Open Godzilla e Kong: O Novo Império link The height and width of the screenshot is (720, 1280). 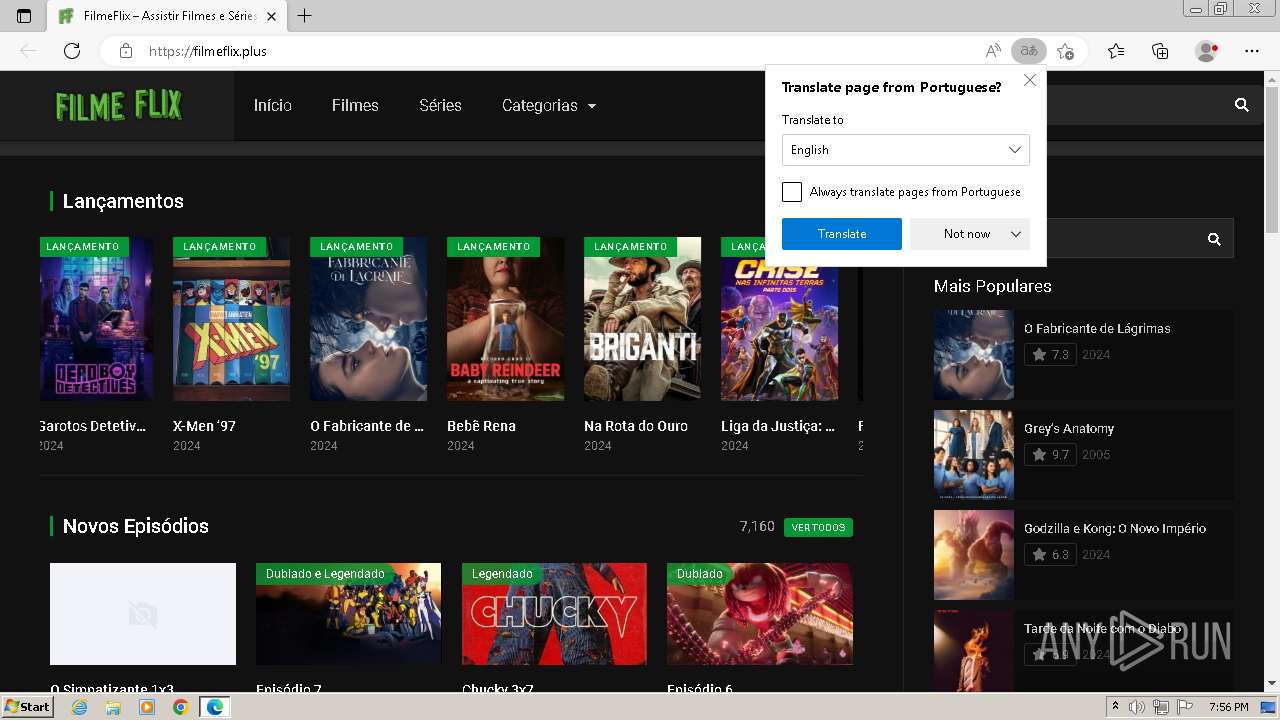point(1115,528)
